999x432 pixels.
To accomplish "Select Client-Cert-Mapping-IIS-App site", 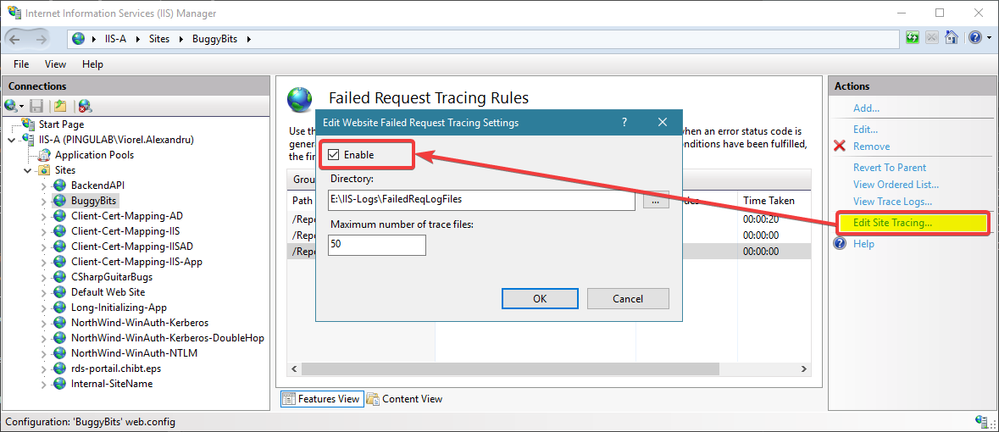I will (137, 262).
